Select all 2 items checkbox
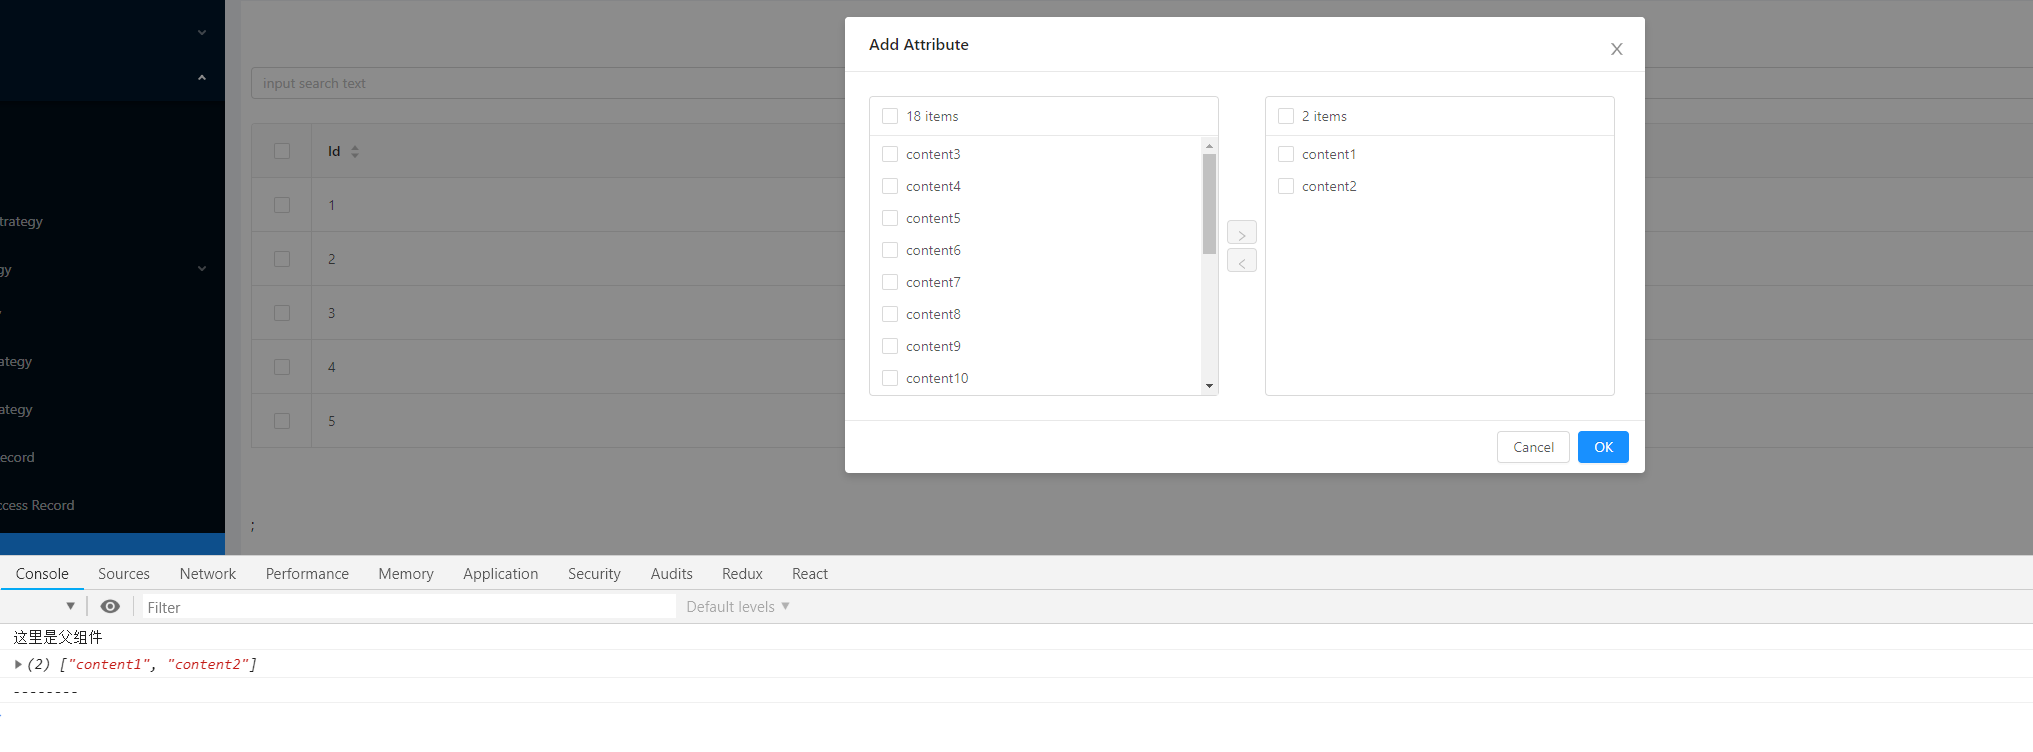 point(1286,116)
